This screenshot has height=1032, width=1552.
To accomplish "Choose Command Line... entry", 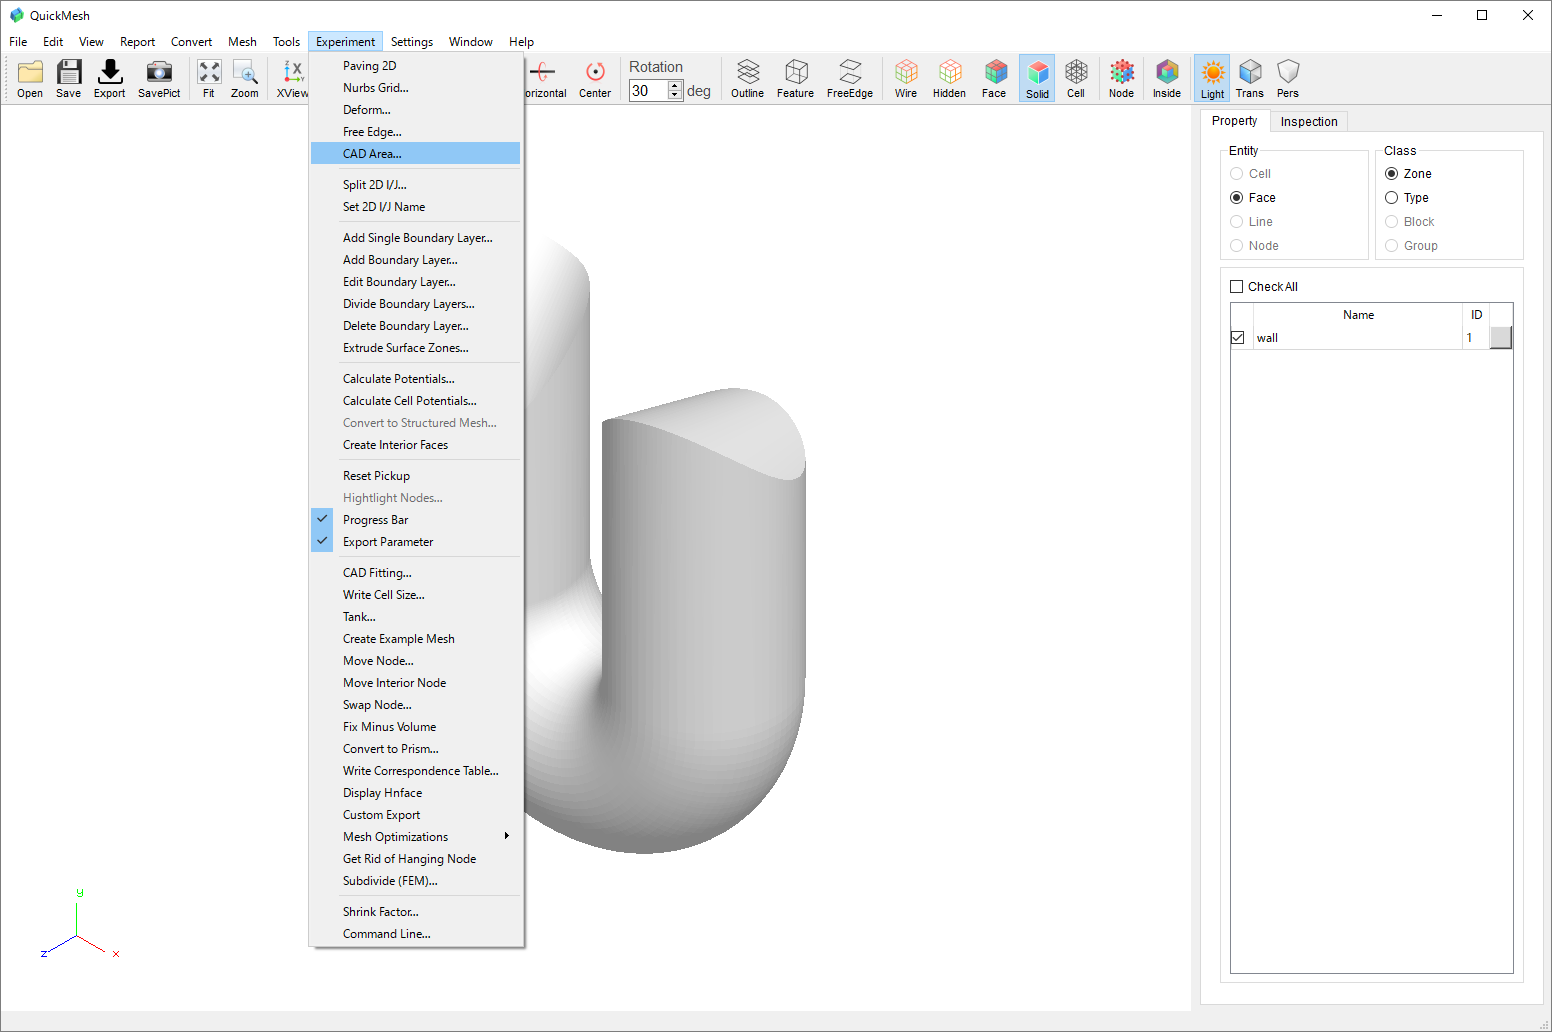I will [x=415, y=934].
